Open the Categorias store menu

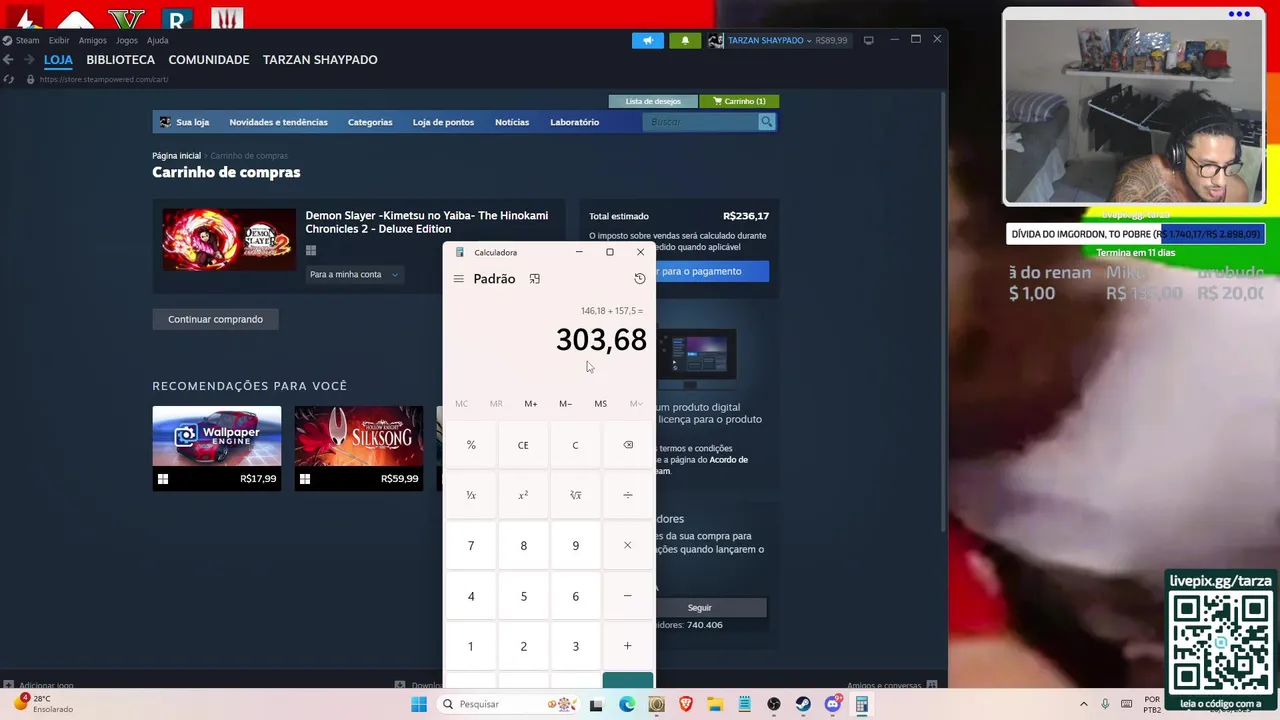click(370, 122)
